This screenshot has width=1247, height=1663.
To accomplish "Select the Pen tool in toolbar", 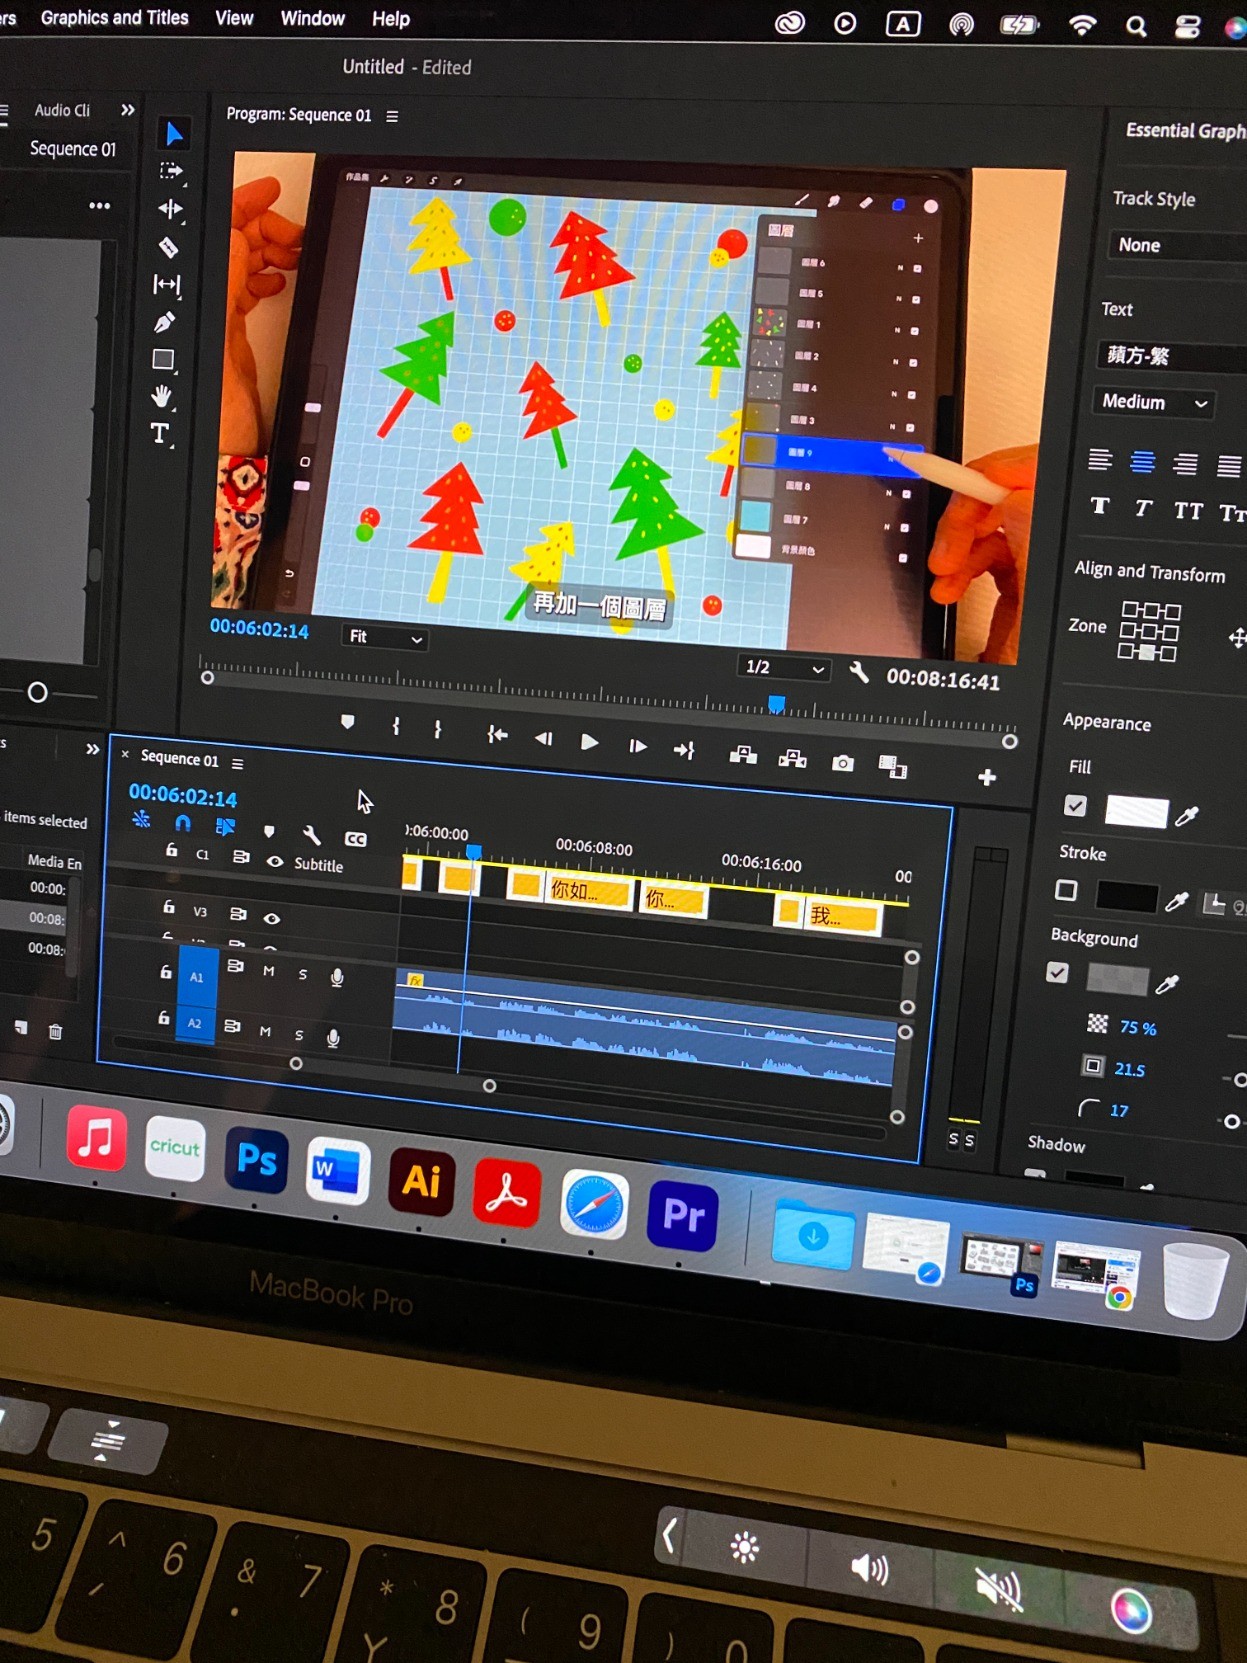I will [165, 322].
